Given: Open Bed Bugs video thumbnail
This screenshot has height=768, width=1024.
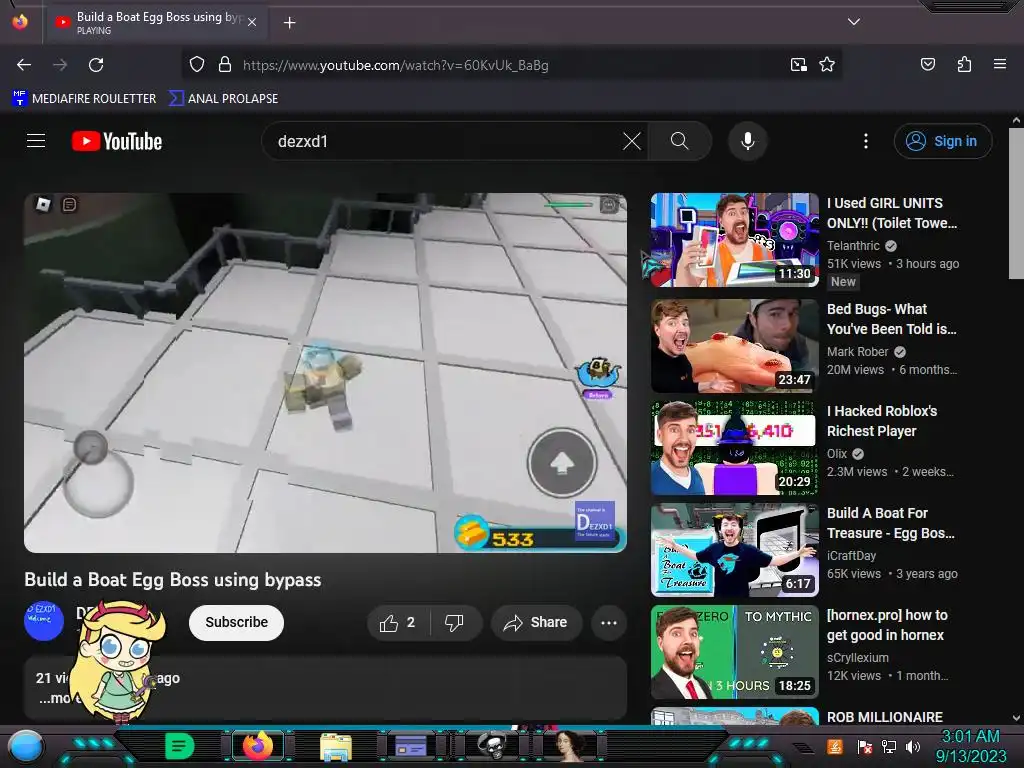Looking at the screenshot, I should 735,345.
